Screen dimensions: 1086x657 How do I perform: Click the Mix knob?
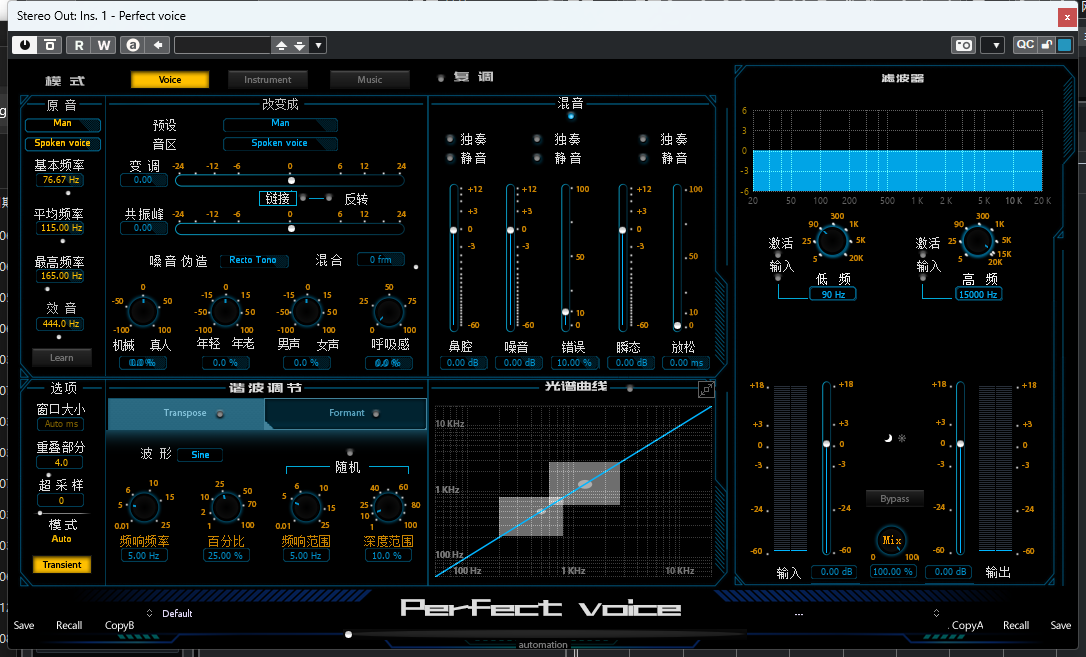click(x=891, y=540)
